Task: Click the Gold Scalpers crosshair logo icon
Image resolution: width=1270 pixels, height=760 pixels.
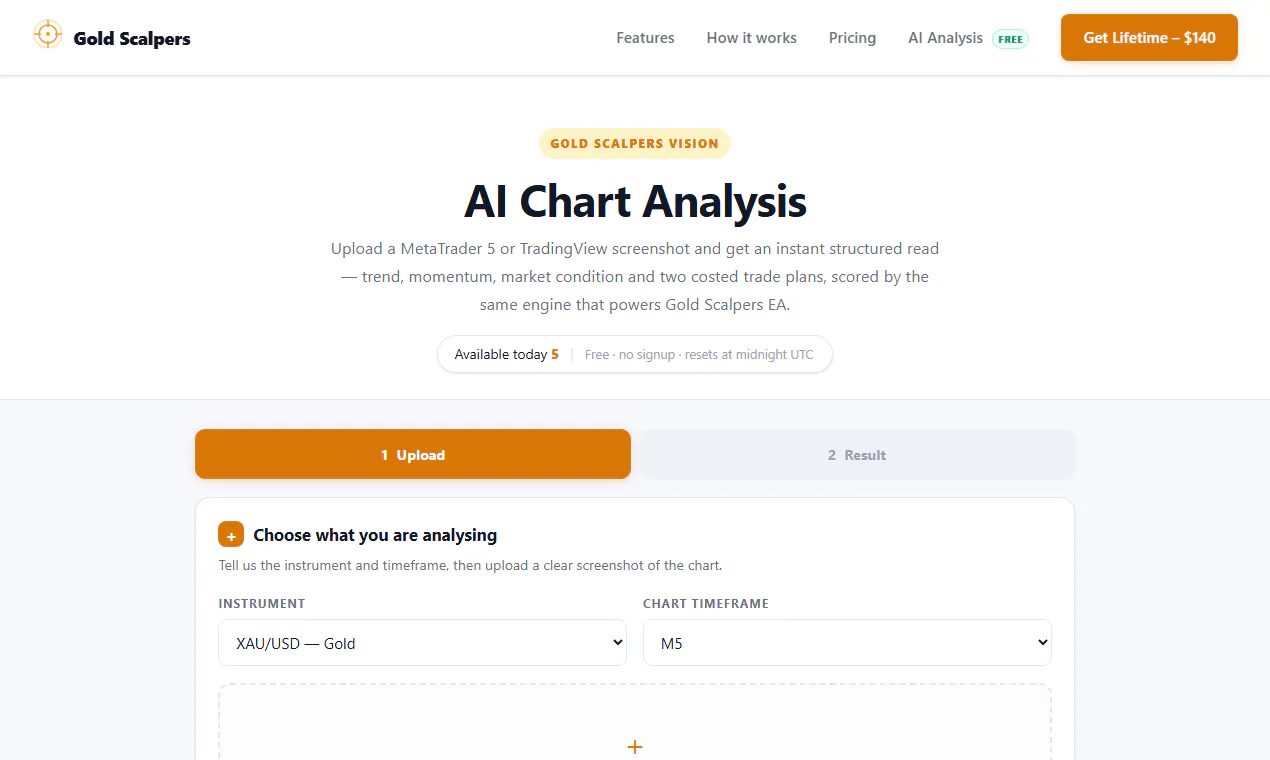Action: [x=47, y=35]
